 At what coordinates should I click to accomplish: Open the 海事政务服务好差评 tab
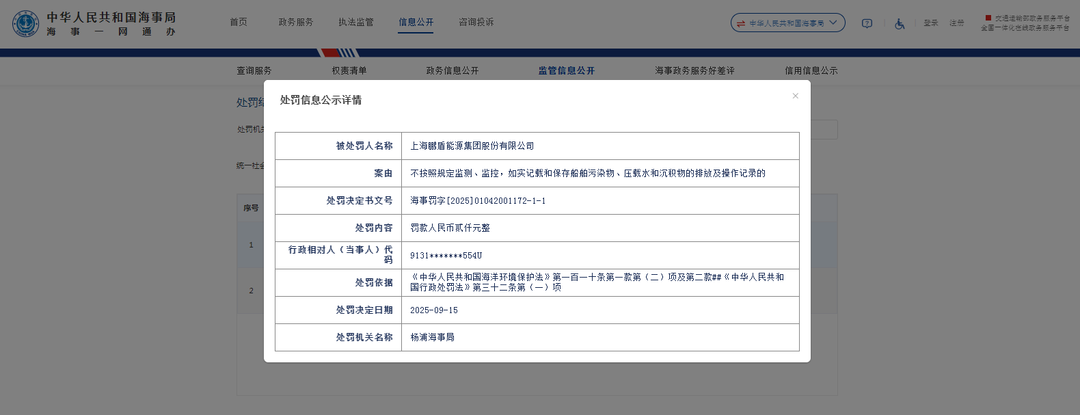point(695,71)
